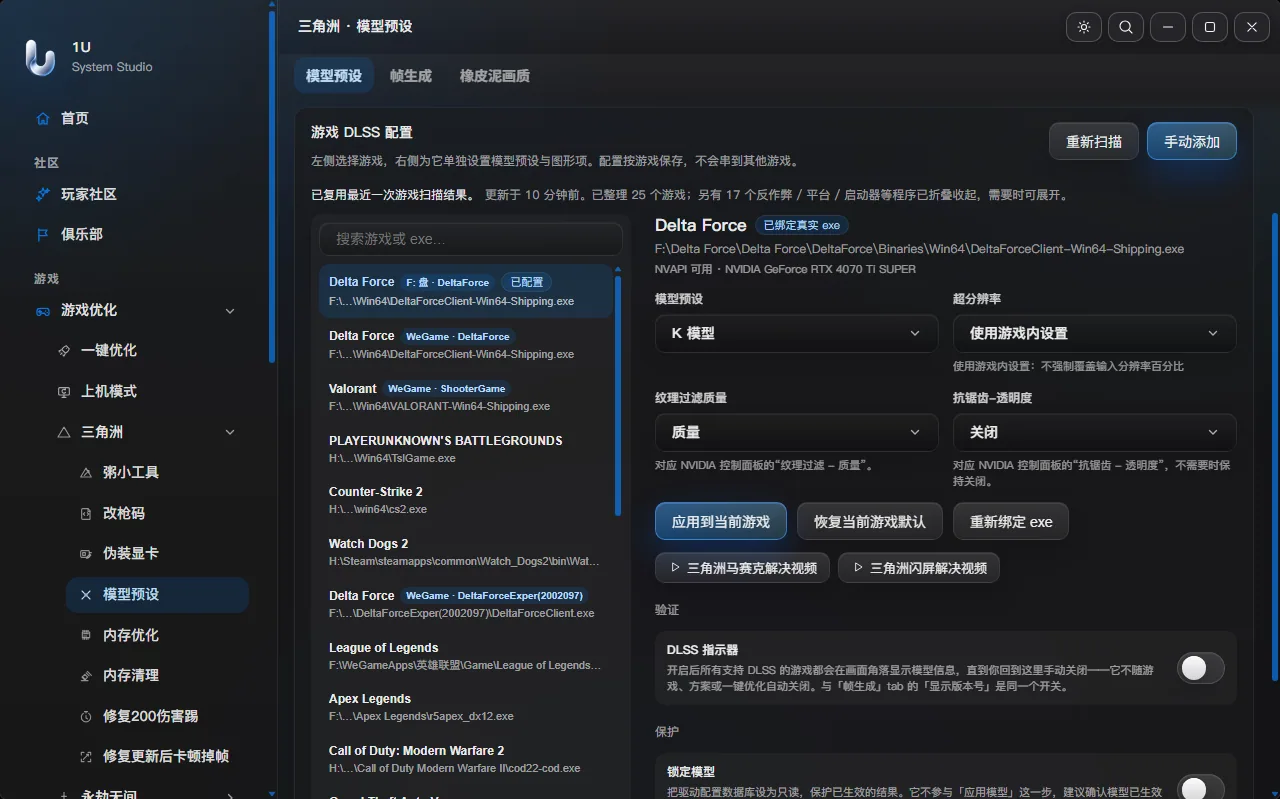Open the 超分辨率 dropdown

coord(1094,333)
